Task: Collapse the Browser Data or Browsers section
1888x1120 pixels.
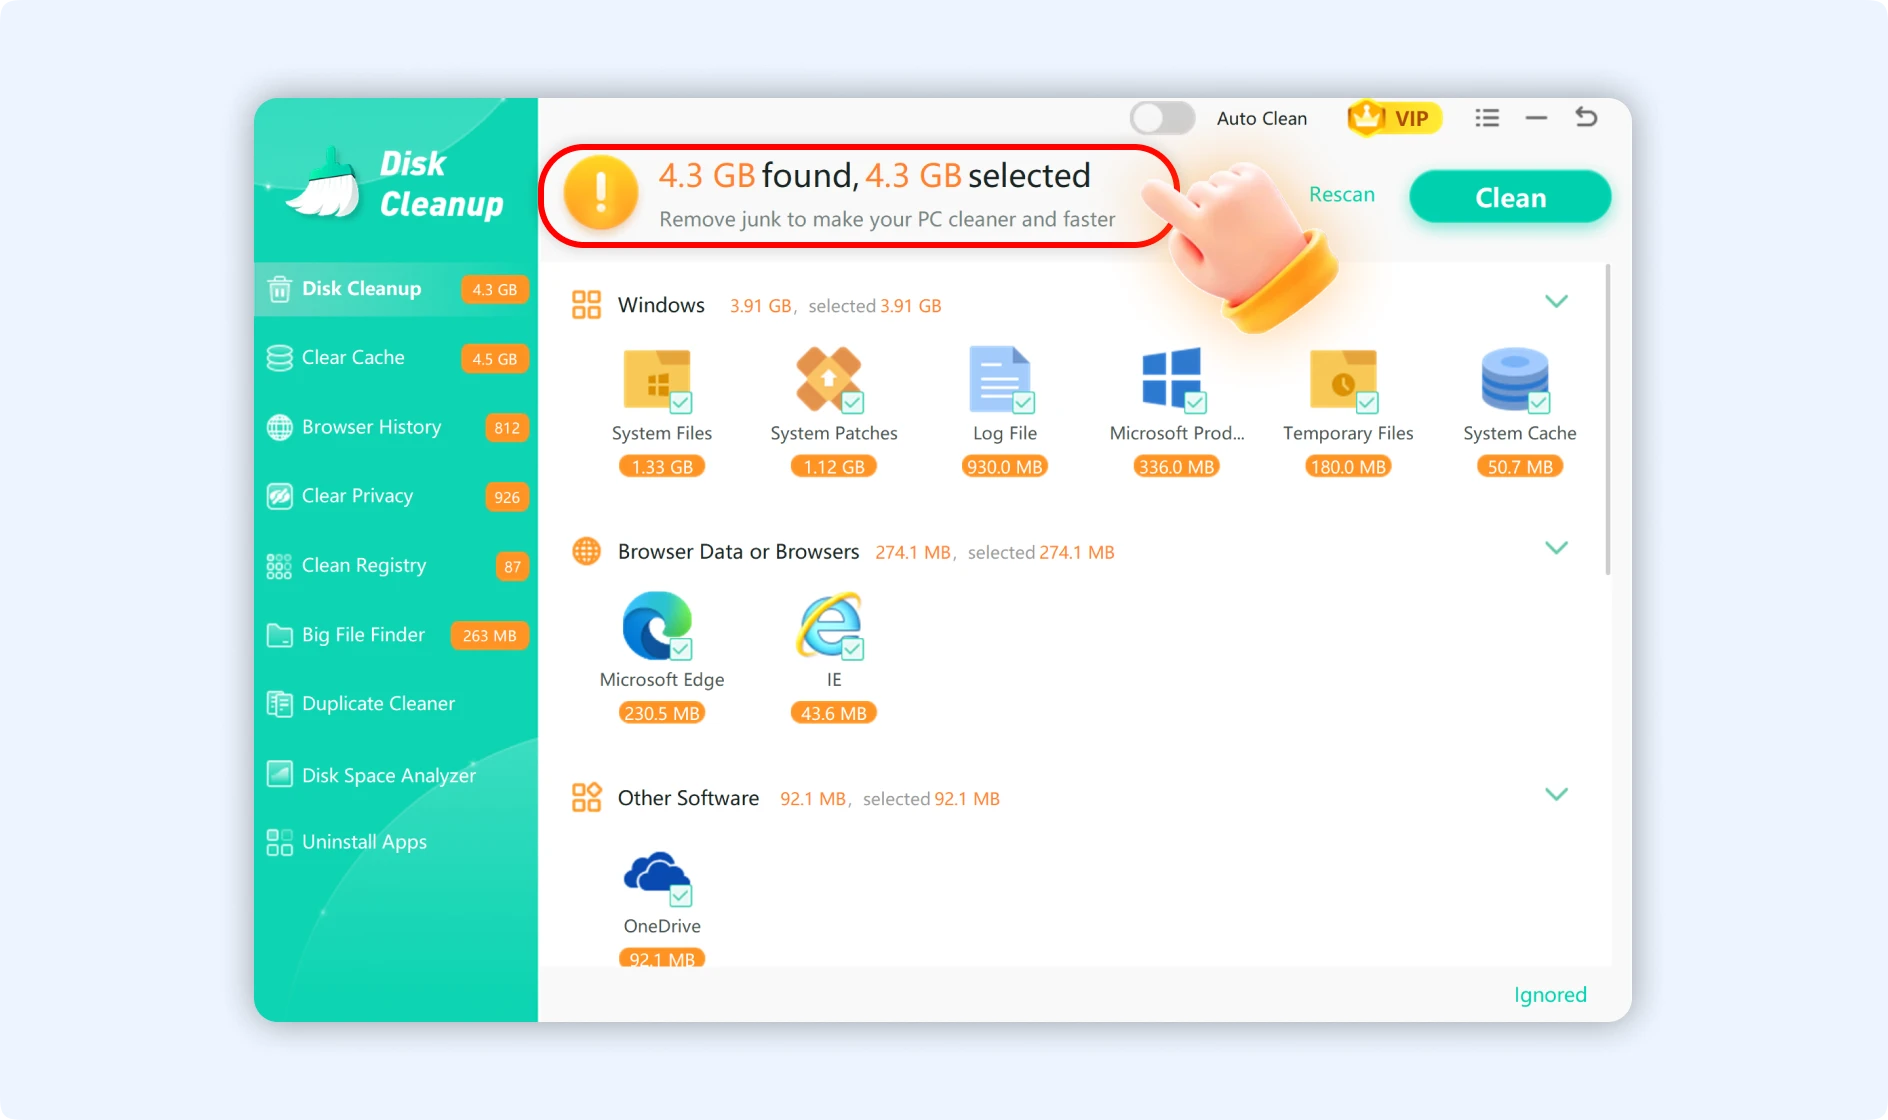Action: click(x=1556, y=547)
